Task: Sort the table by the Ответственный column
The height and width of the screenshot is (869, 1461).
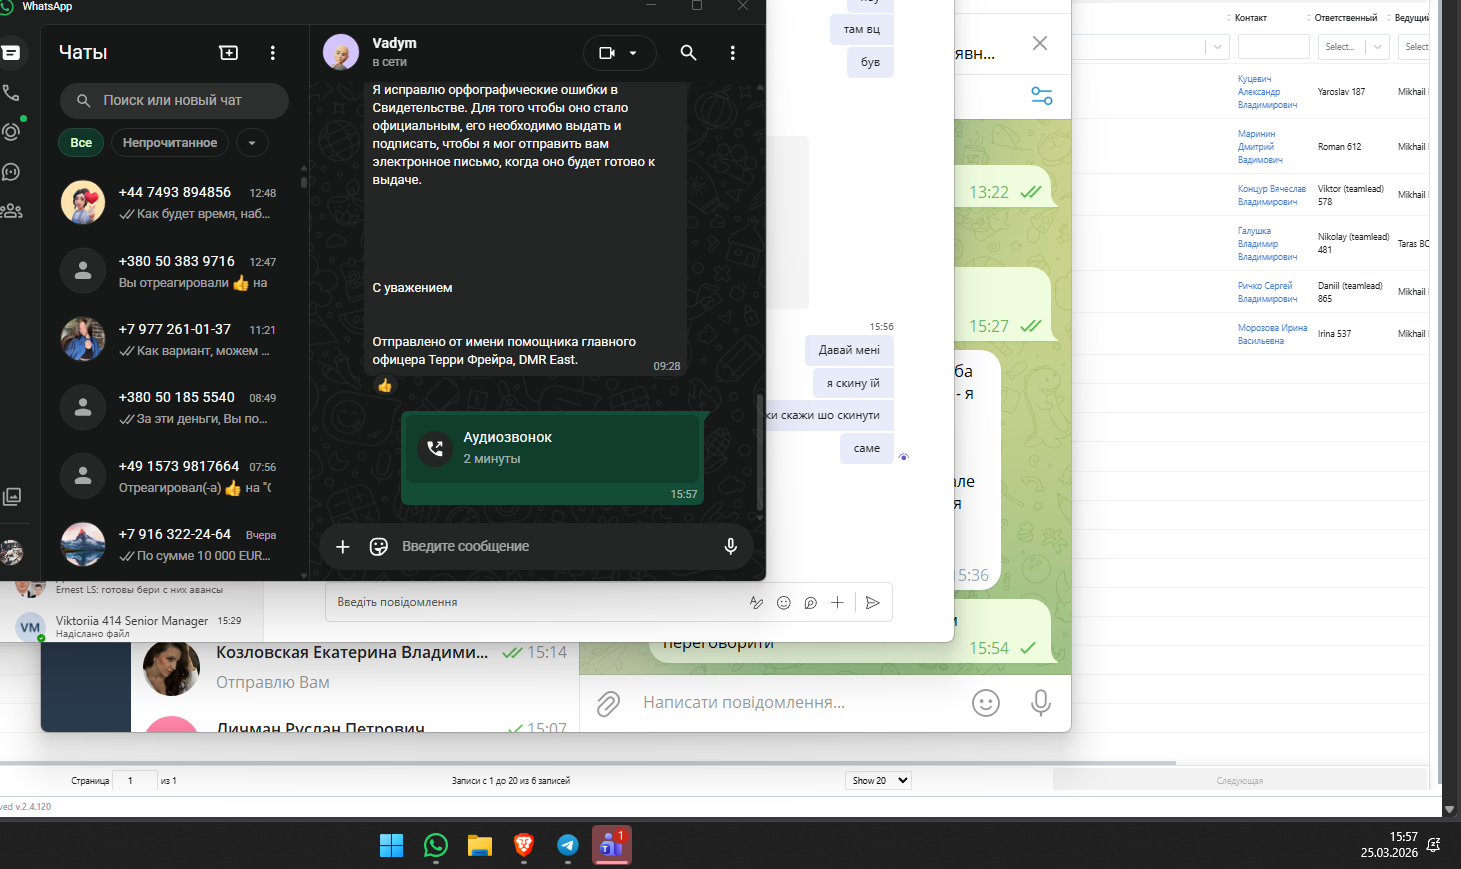Action: pyautogui.click(x=1346, y=18)
